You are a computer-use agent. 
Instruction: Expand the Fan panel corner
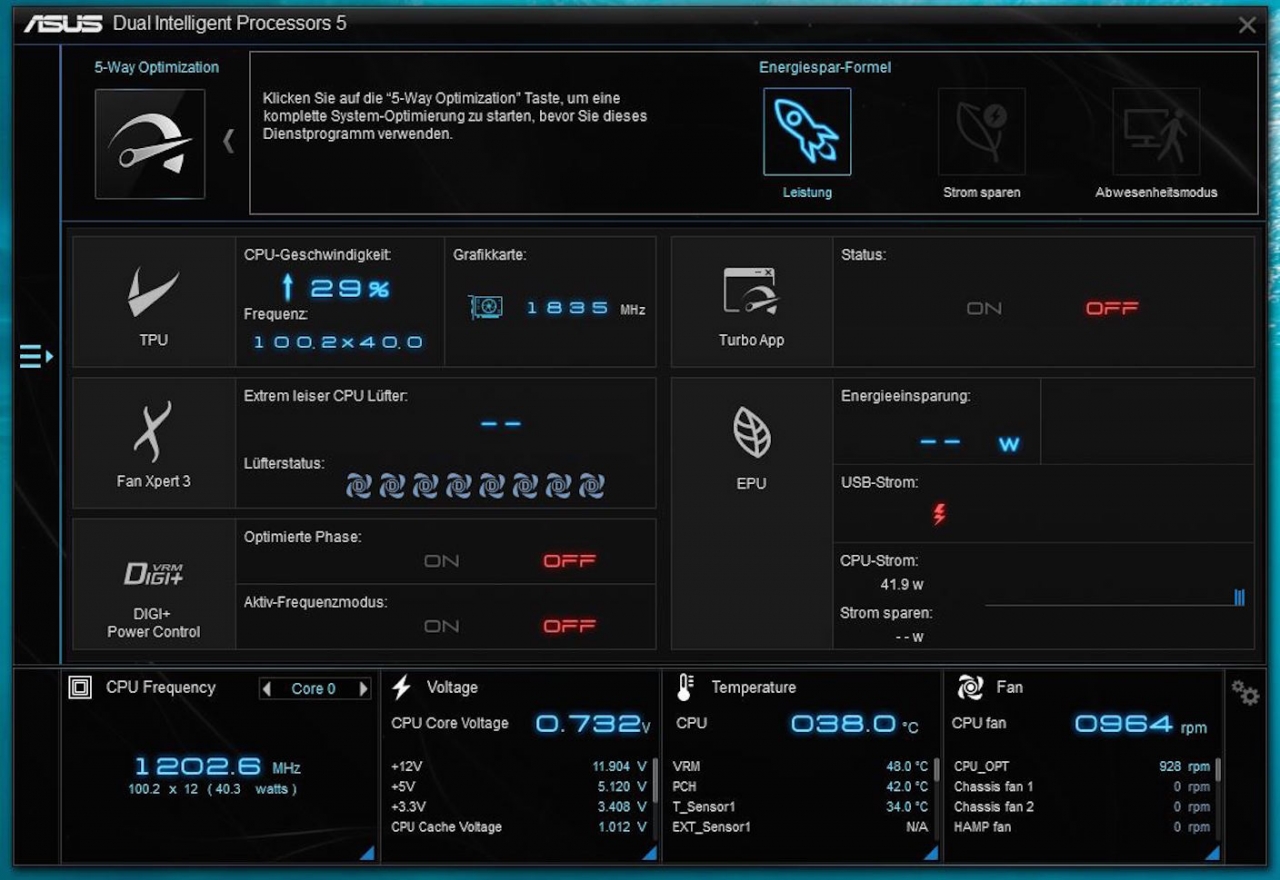[x=1212, y=852]
